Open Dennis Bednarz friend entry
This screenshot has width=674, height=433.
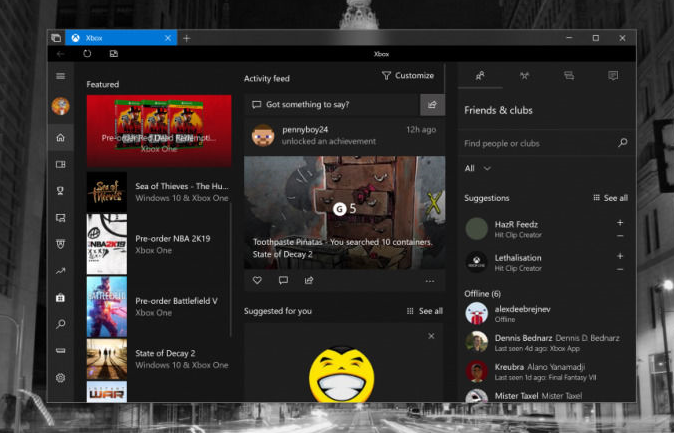click(546, 342)
